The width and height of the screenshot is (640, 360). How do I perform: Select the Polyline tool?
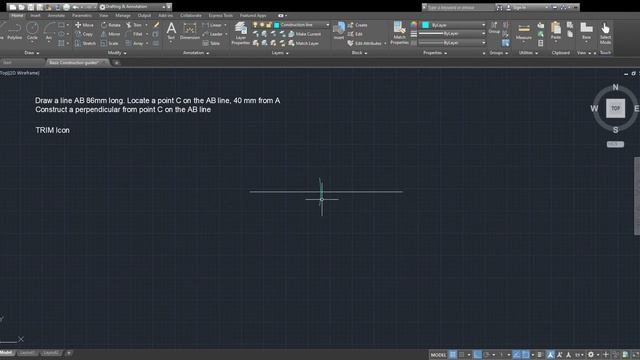coord(15,31)
